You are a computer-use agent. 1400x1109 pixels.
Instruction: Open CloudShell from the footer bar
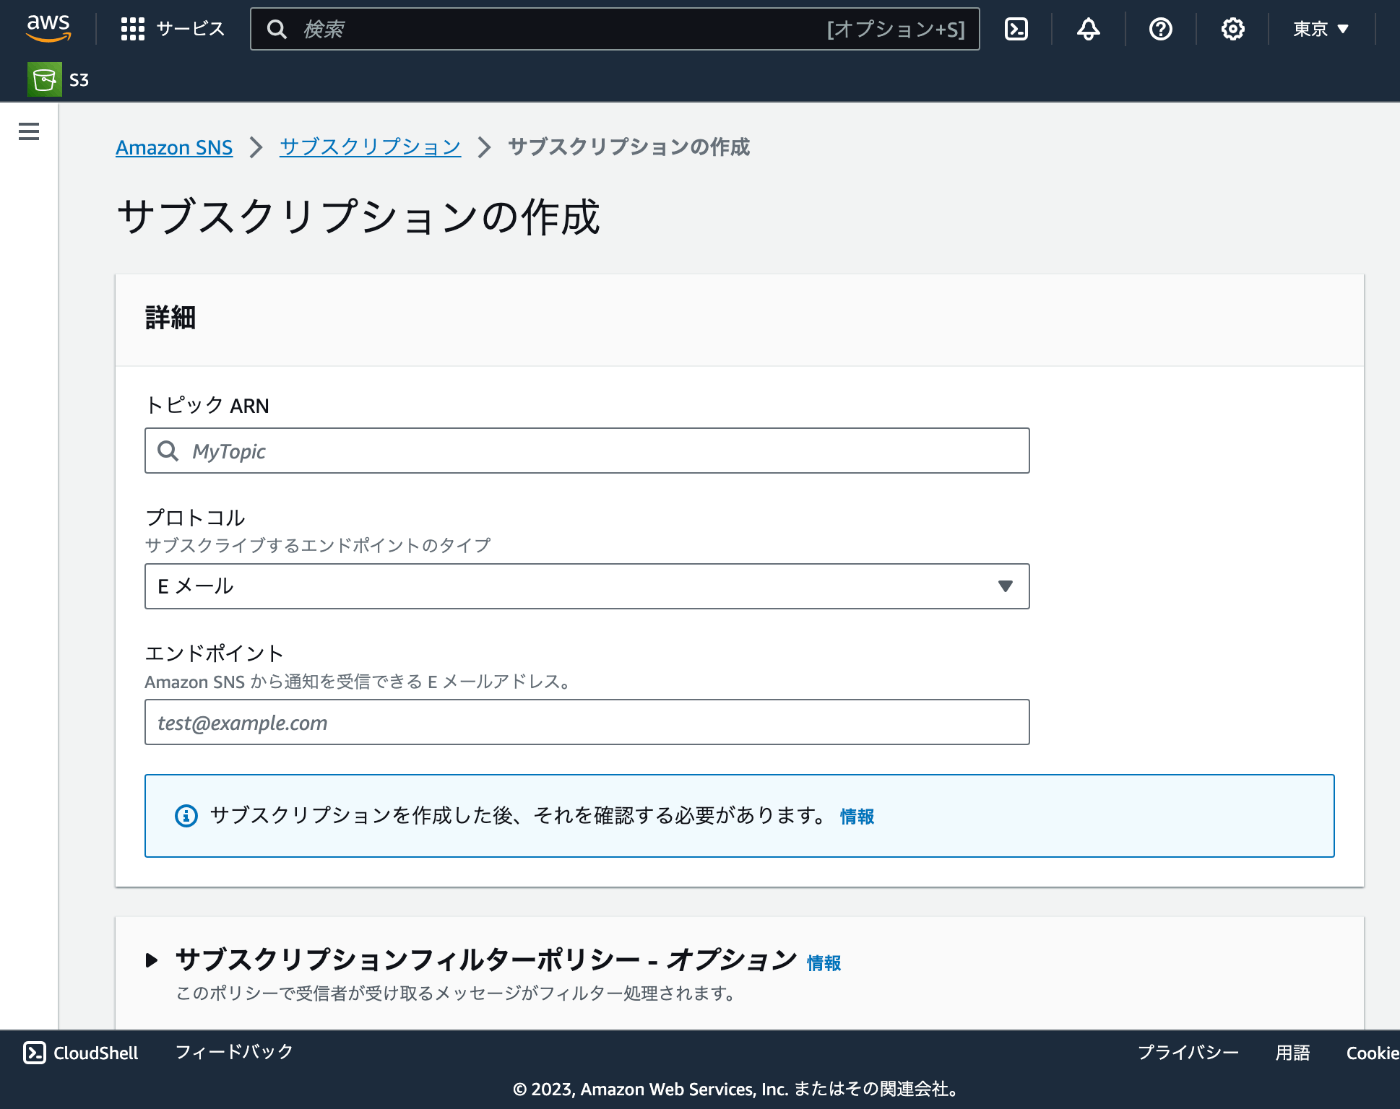81,1052
